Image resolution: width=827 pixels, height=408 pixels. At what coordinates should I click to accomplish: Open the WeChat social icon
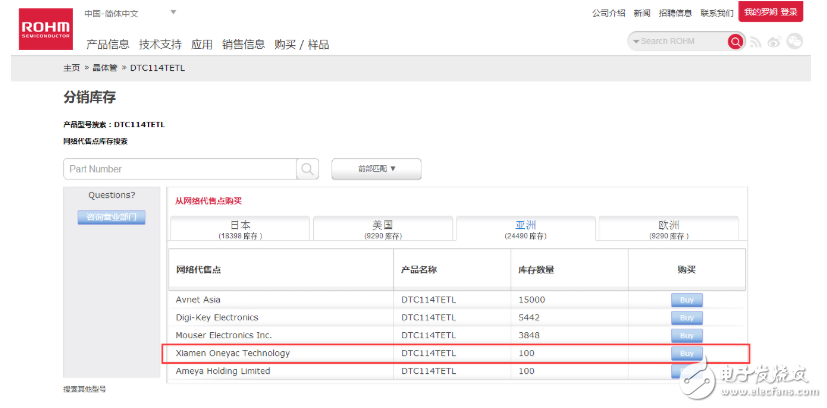794,41
